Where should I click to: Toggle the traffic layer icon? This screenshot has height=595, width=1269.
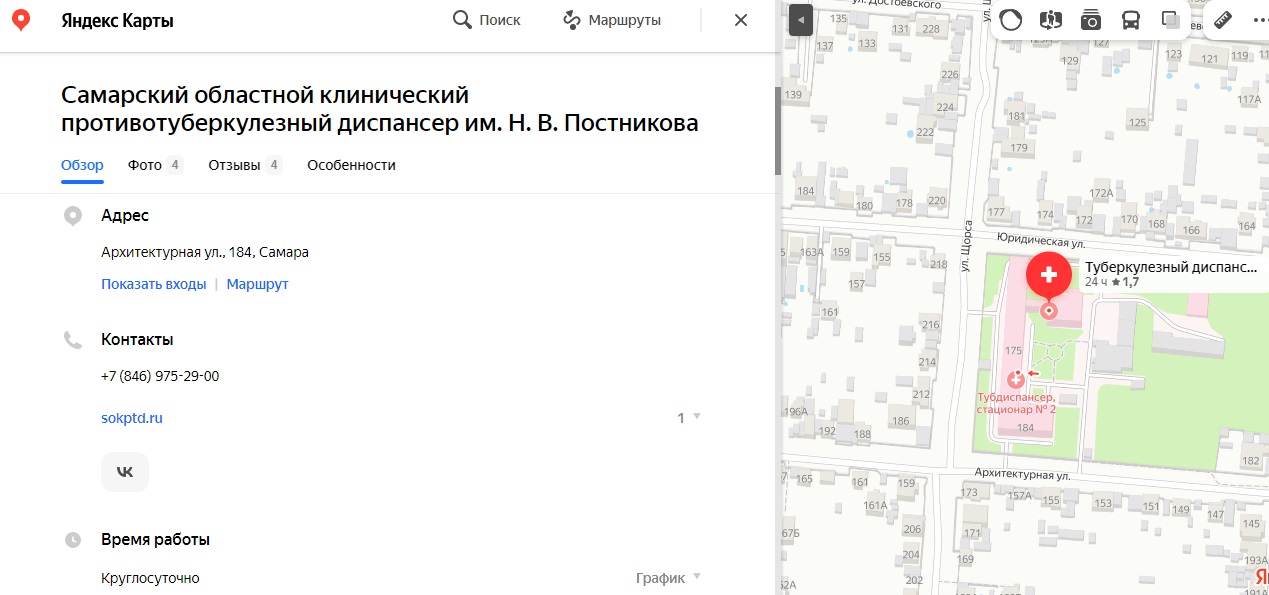1011,20
